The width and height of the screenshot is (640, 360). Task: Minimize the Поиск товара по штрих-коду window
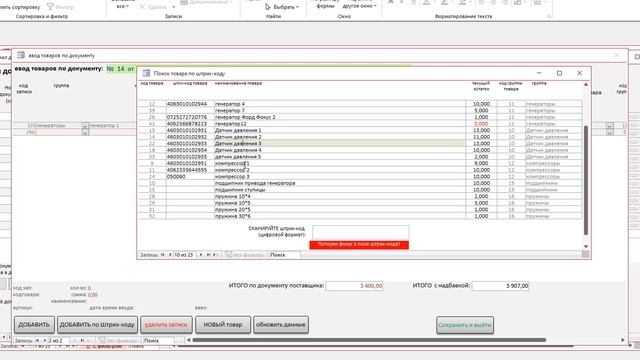(x=539, y=73)
